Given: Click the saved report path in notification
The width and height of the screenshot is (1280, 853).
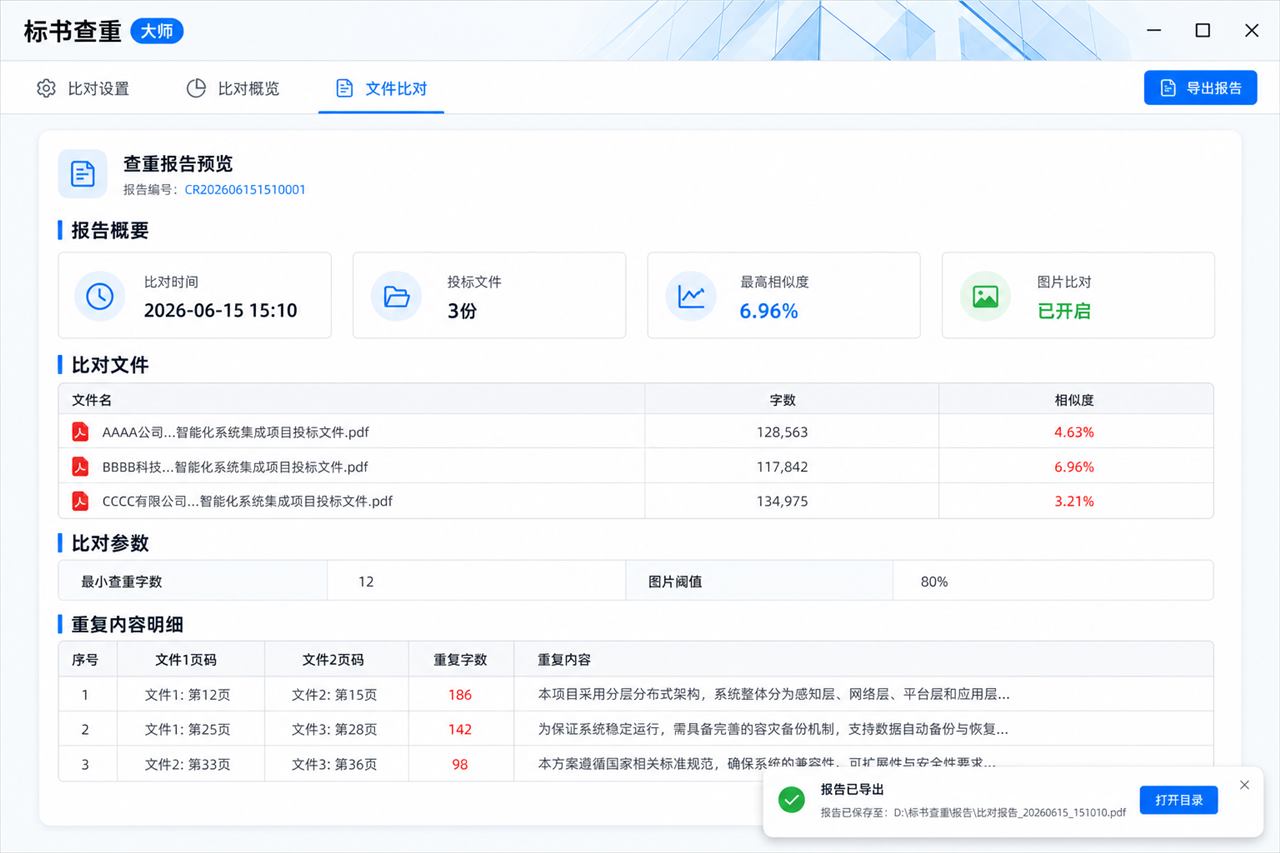Looking at the screenshot, I should [1010, 813].
